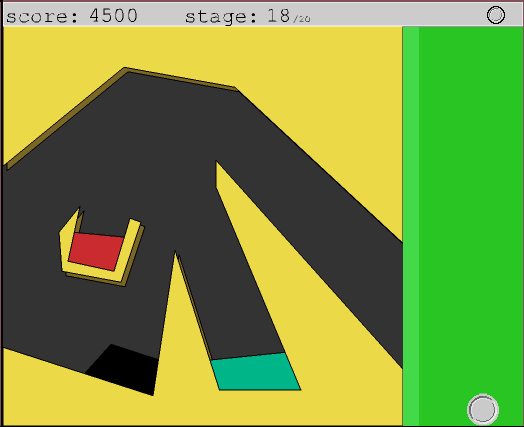This screenshot has height=427, width=524.
Task: Click the grey ball in the green zone
Action: (483, 409)
